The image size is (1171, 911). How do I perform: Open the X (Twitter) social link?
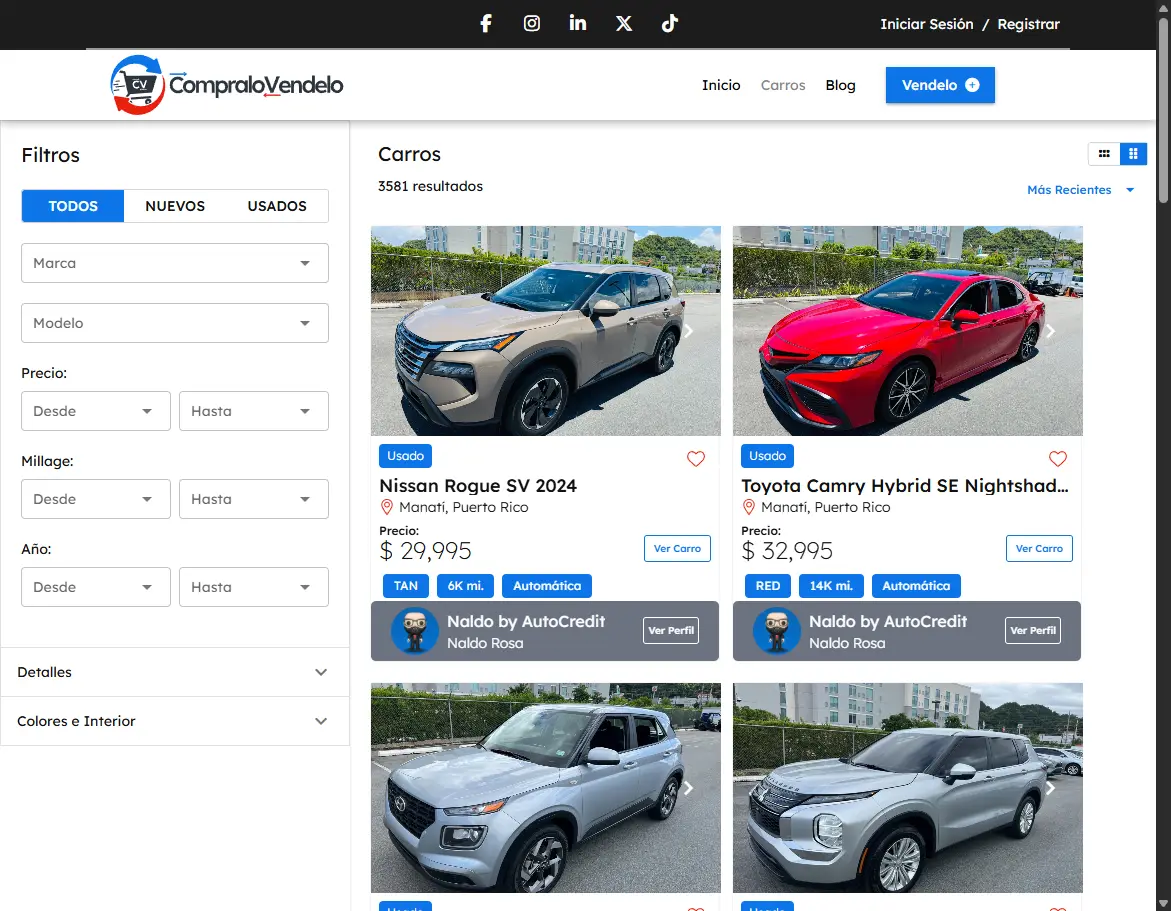tap(624, 24)
